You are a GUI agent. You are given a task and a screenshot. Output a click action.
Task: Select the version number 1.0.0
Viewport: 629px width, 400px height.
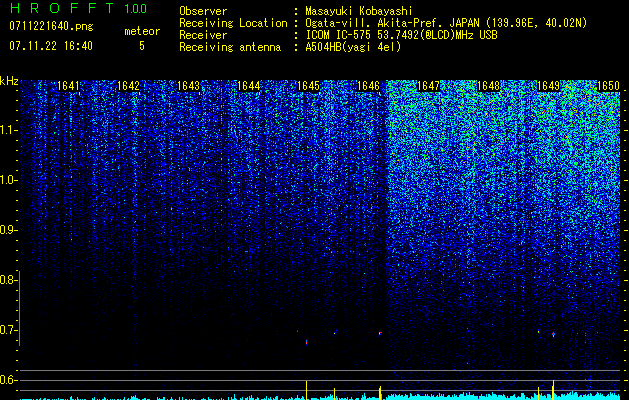(x=136, y=8)
